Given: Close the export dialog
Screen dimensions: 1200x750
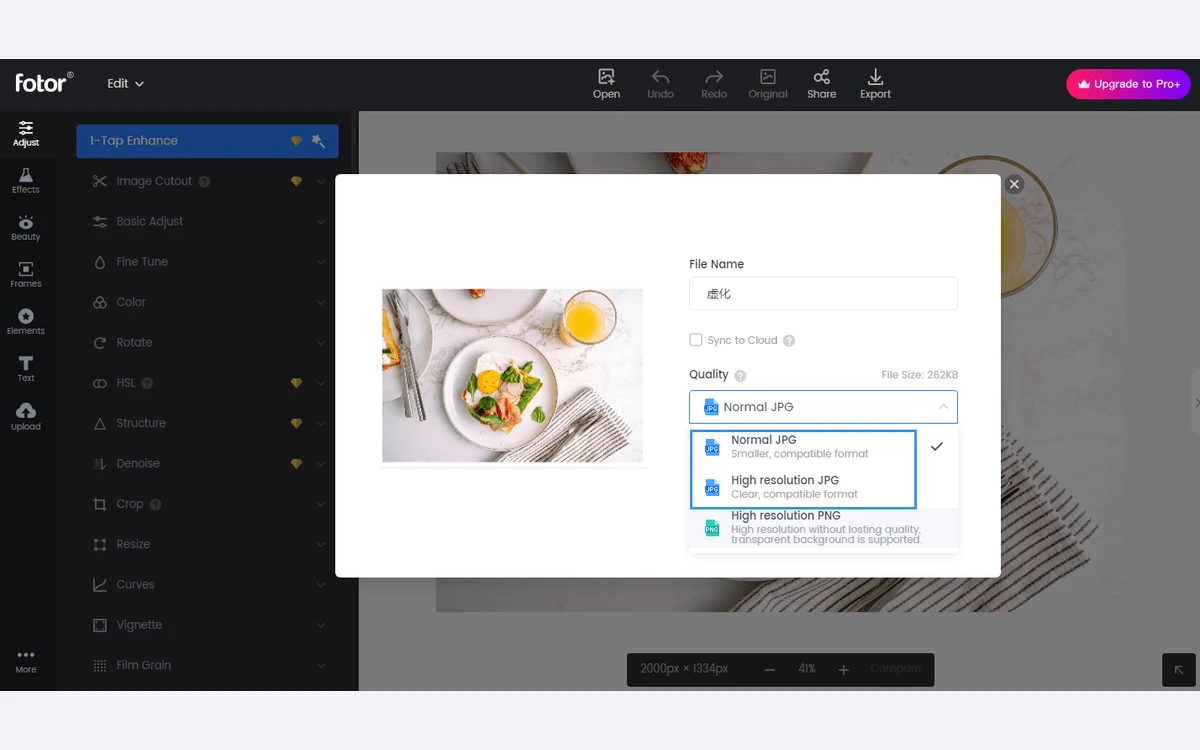Looking at the screenshot, I should click(x=1014, y=184).
